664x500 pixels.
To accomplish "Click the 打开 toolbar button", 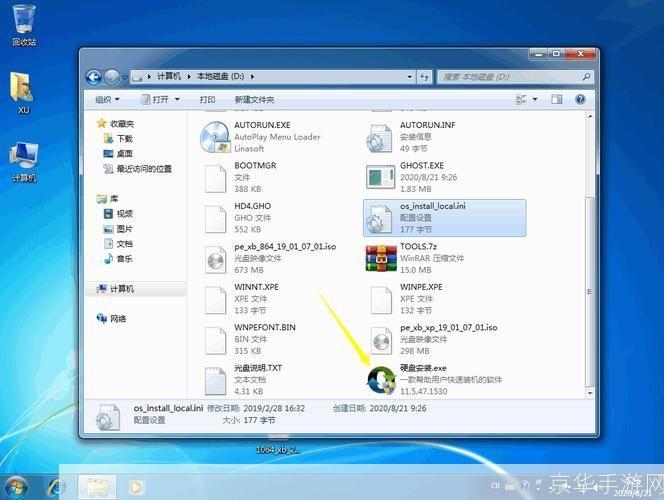I will pos(155,99).
